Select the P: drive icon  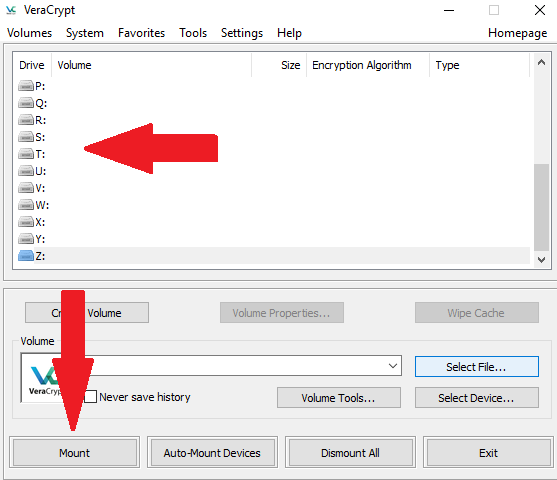pyautogui.click(x=26, y=86)
